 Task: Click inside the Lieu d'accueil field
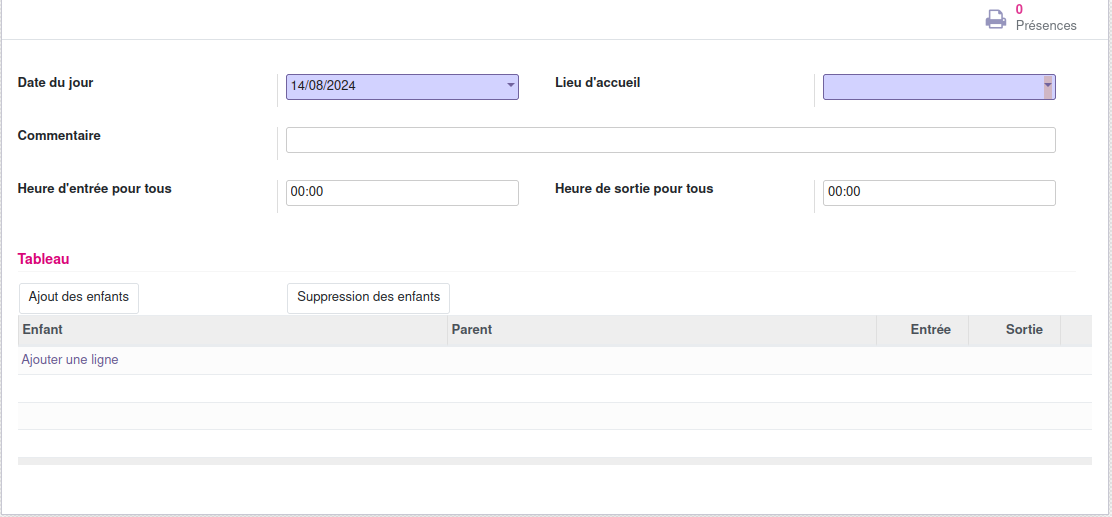coord(930,88)
